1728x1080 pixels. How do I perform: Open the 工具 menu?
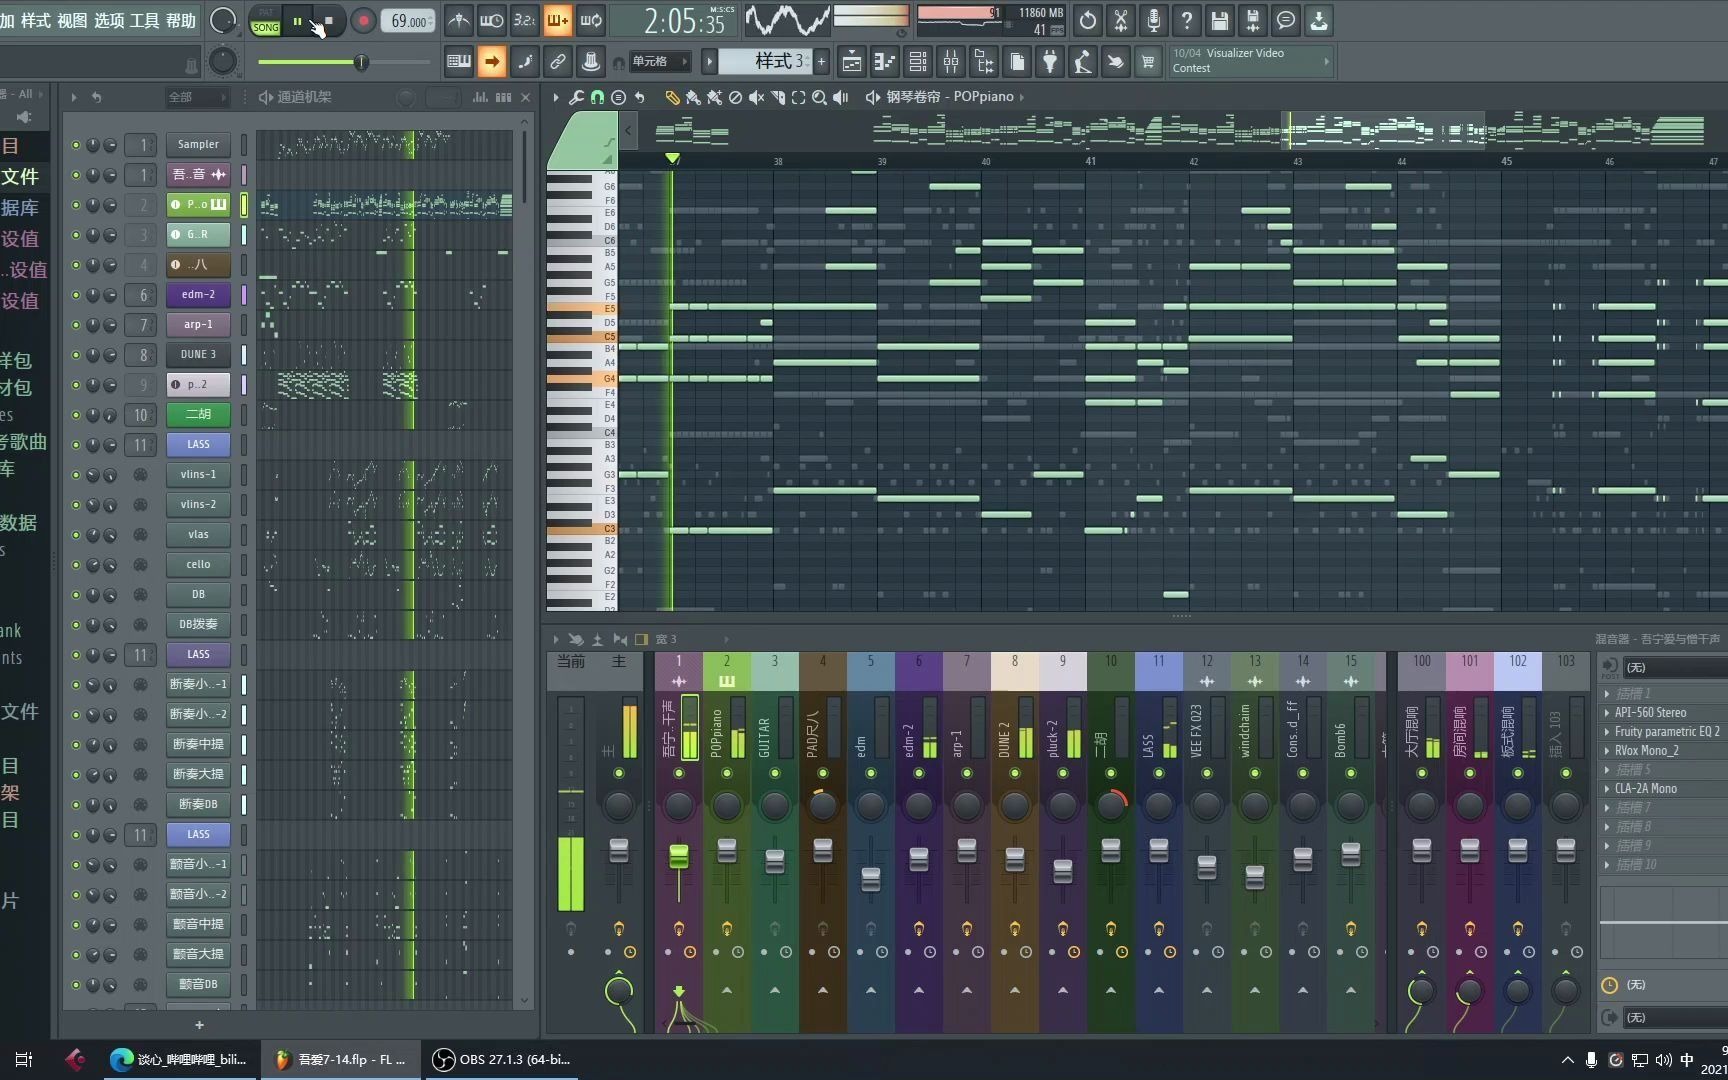(x=145, y=20)
